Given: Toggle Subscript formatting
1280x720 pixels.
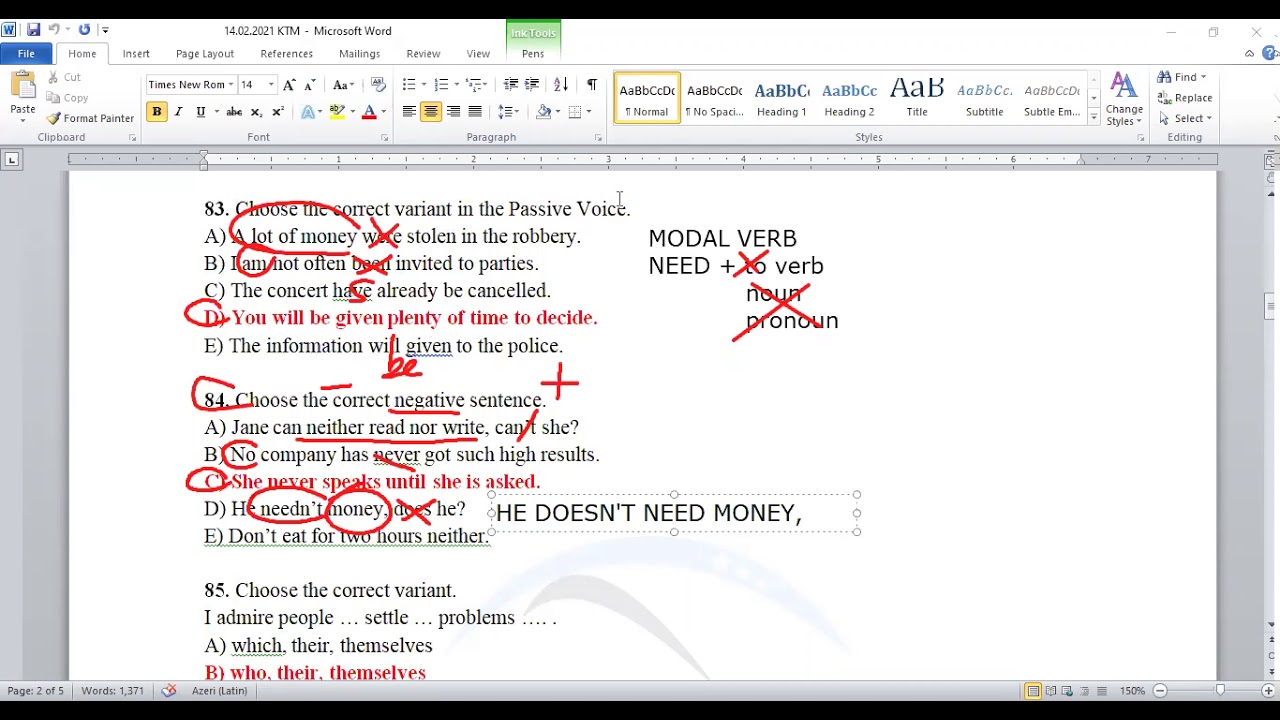Looking at the screenshot, I should click(x=256, y=112).
